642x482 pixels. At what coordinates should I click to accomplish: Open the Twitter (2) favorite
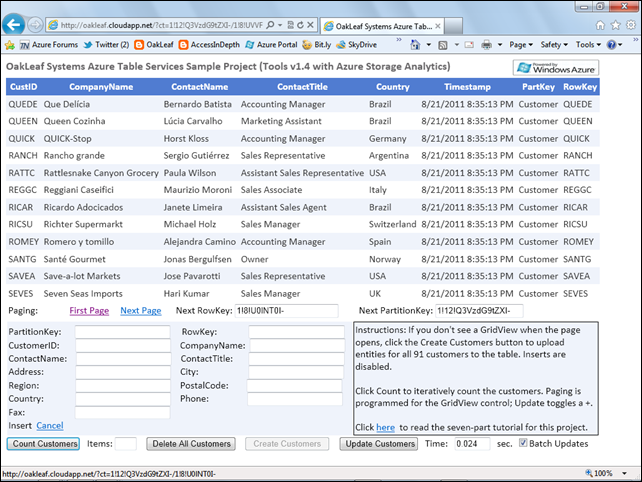click(106, 45)
